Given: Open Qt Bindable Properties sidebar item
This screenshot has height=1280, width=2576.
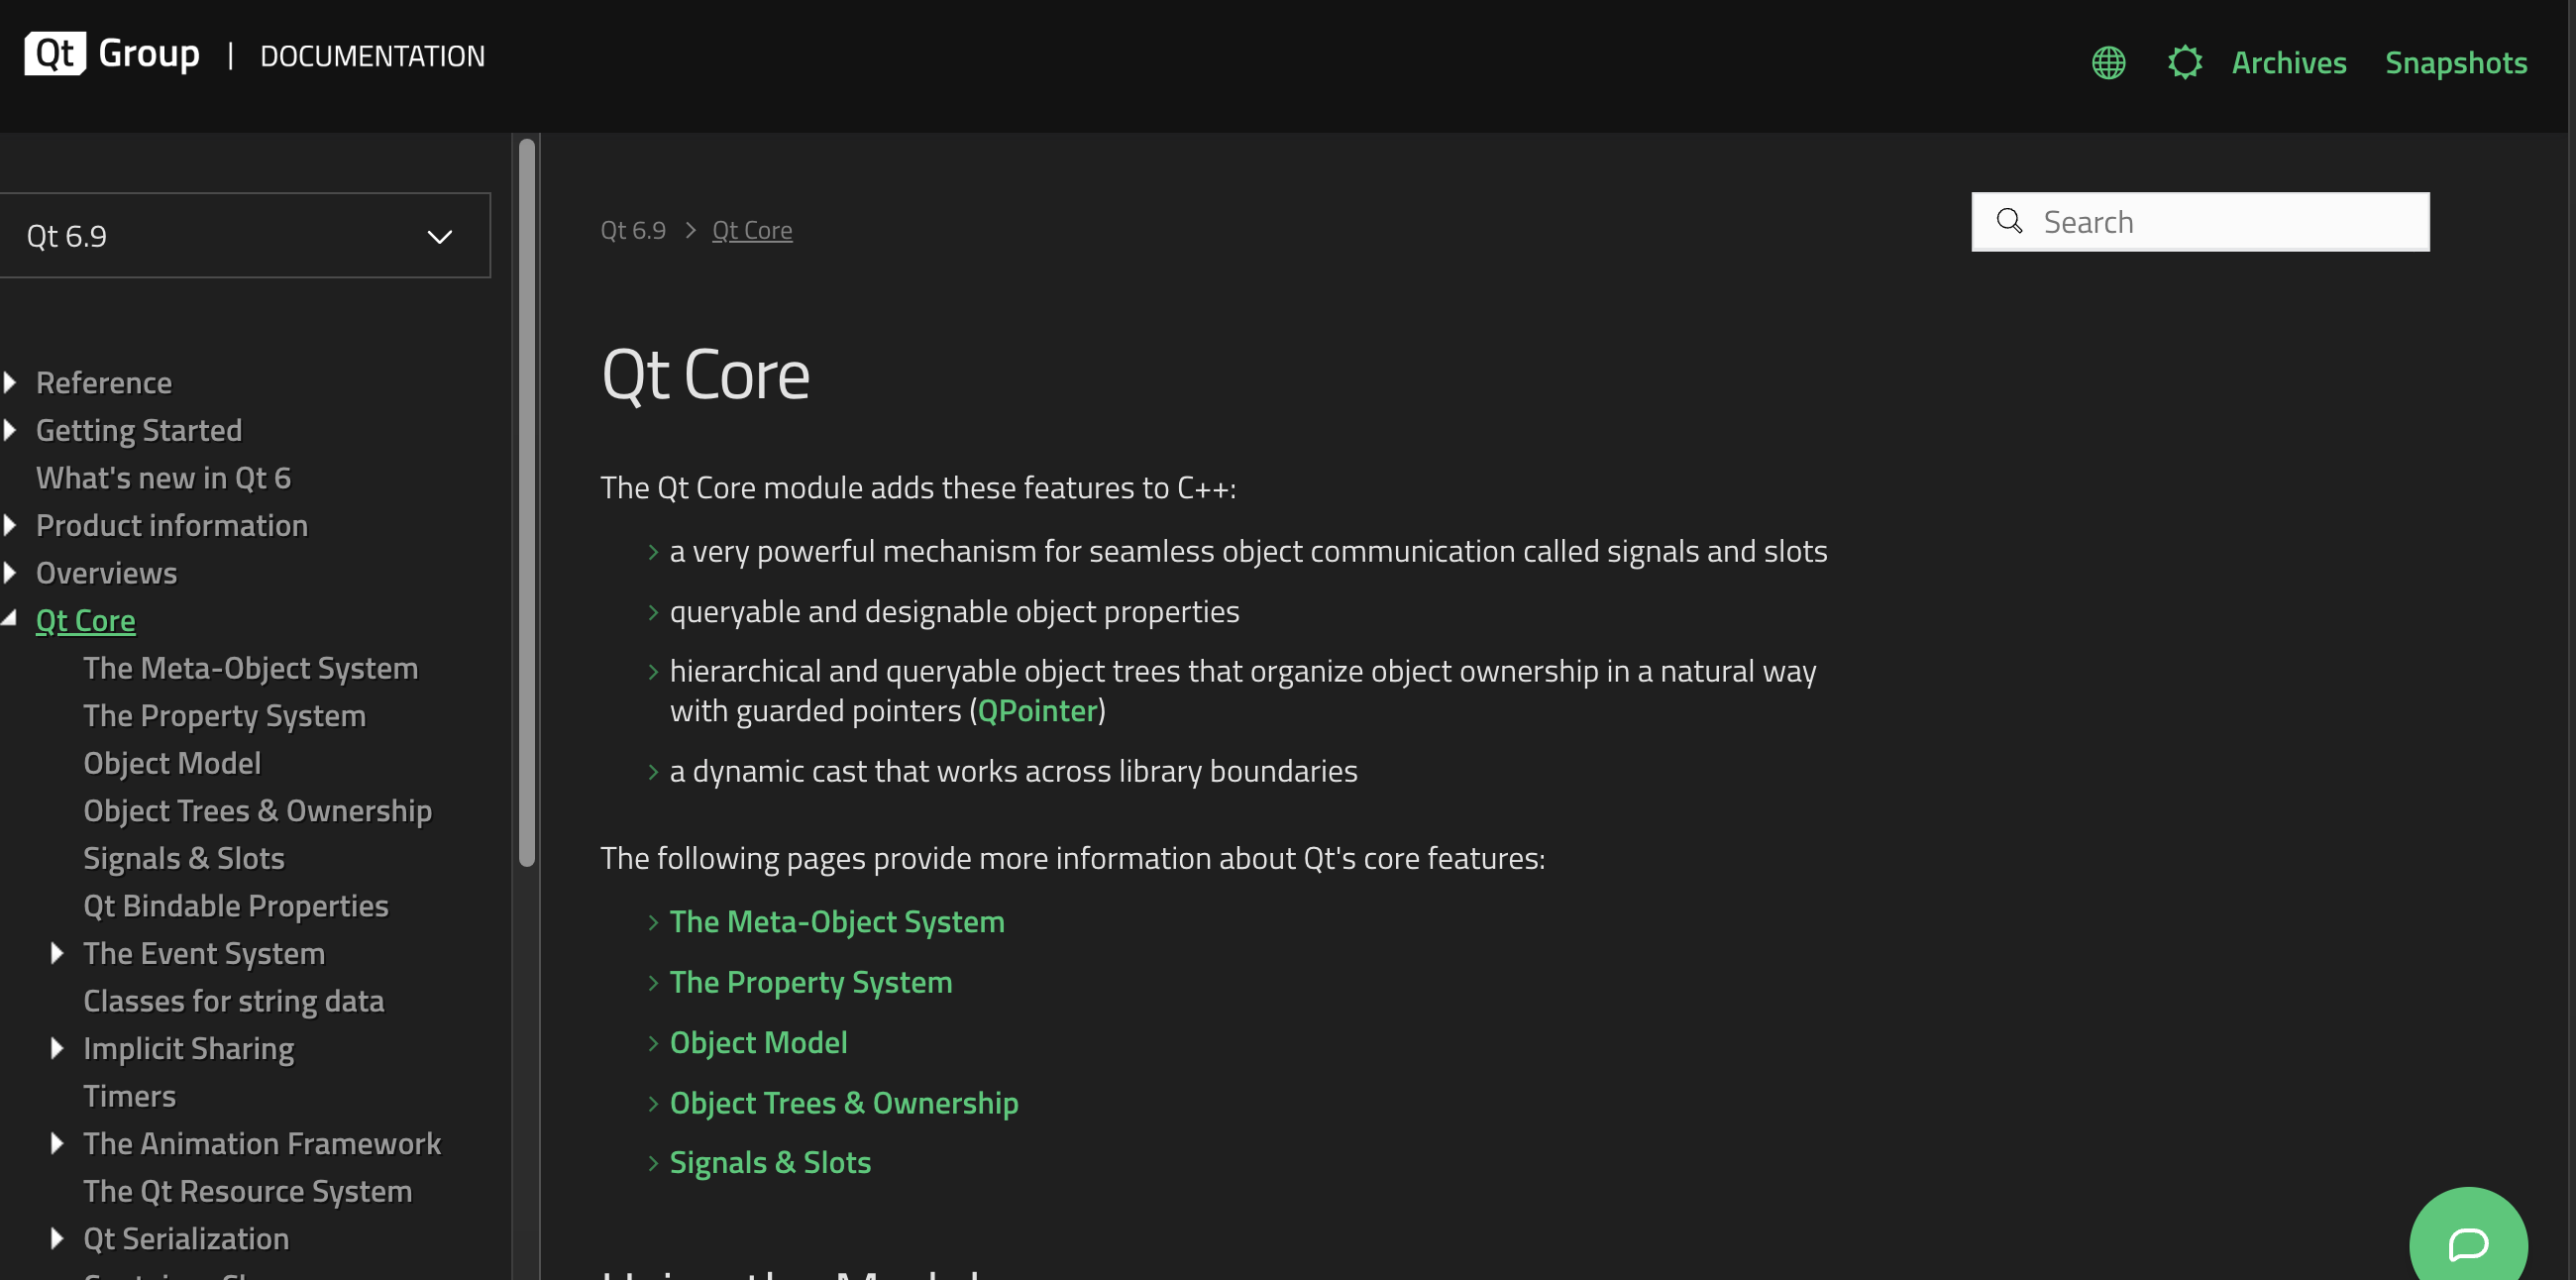Looking at the screenshot, I should click(x=236, y=906).
